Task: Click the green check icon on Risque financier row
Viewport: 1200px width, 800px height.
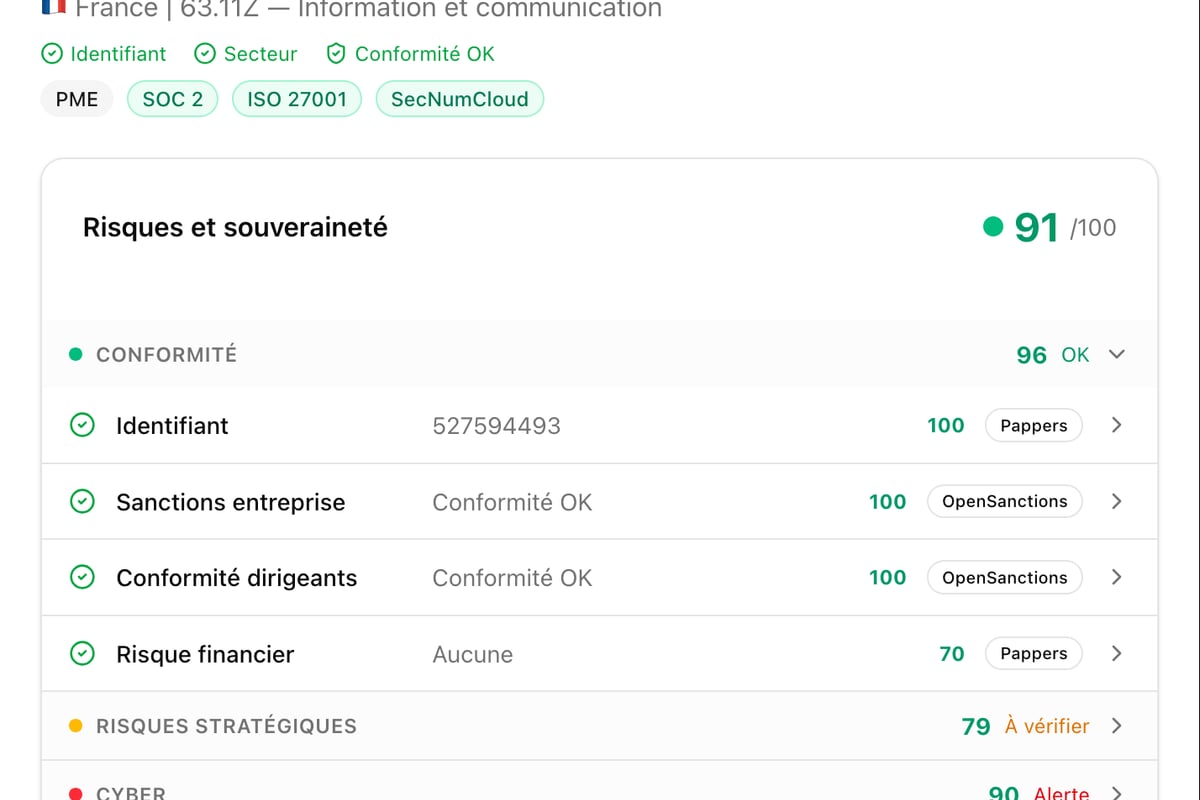Action: pos(82,653)
